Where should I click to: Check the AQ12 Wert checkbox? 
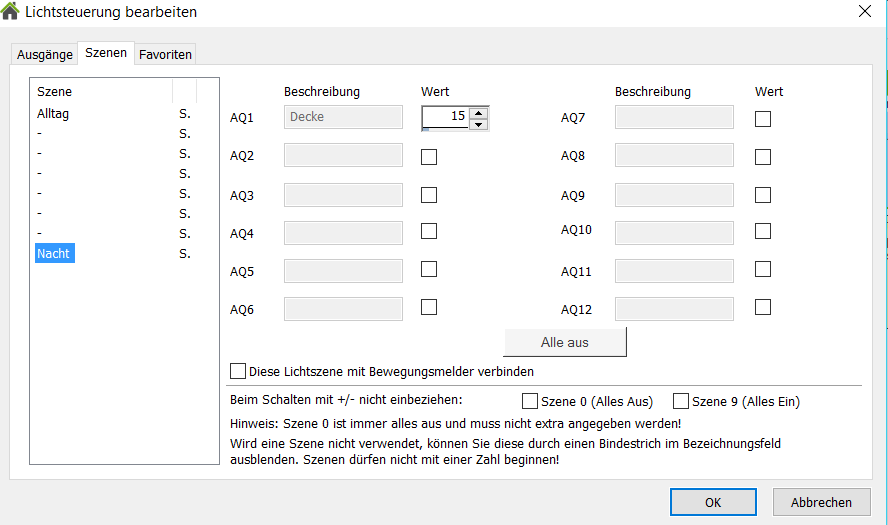pyautogui.click(x=763, y=307)
